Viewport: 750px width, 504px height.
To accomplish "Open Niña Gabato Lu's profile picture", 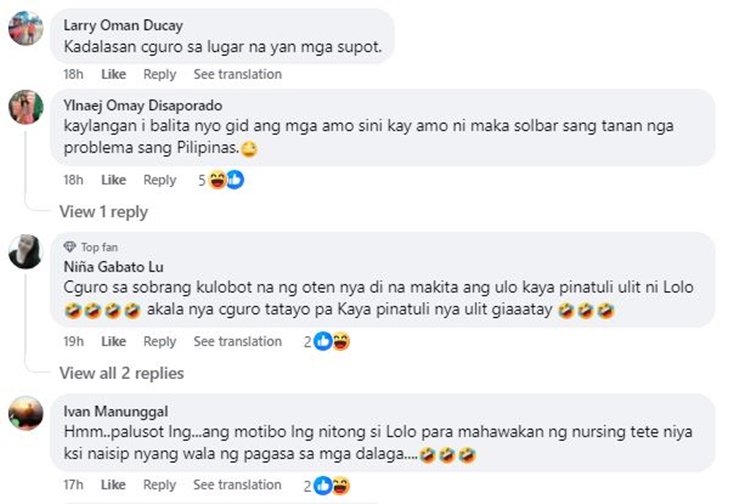I will point(26,252).
